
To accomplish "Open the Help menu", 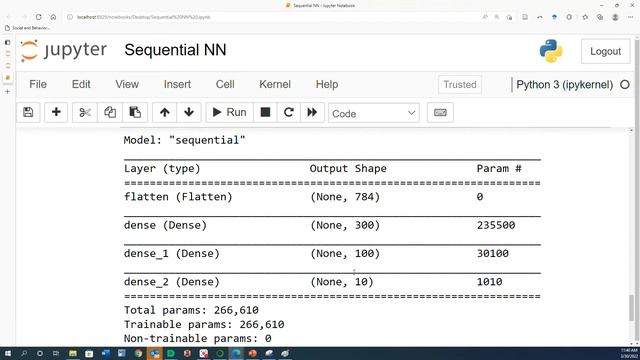I will 327,84.
